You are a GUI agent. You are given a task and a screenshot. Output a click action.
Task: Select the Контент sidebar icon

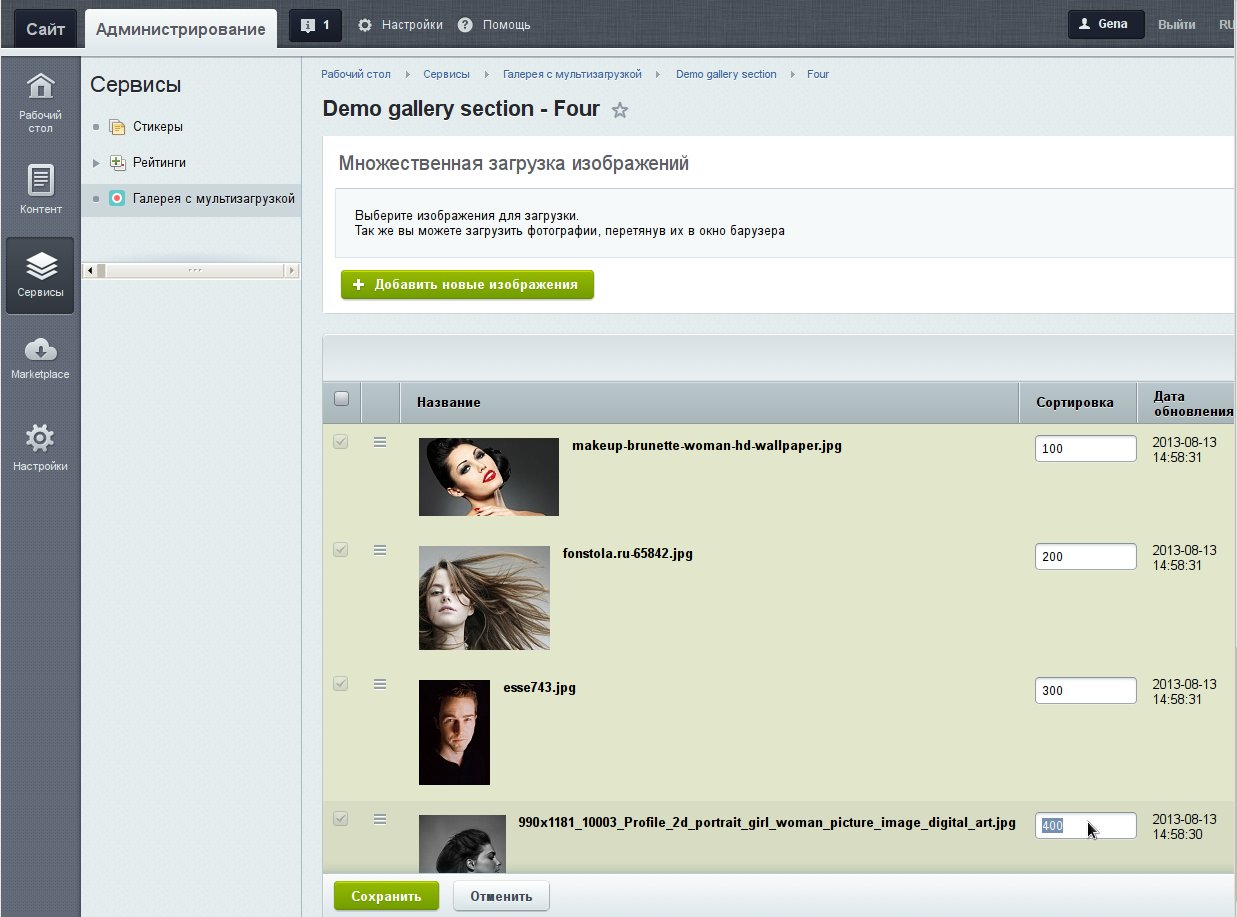click(39, 180)
